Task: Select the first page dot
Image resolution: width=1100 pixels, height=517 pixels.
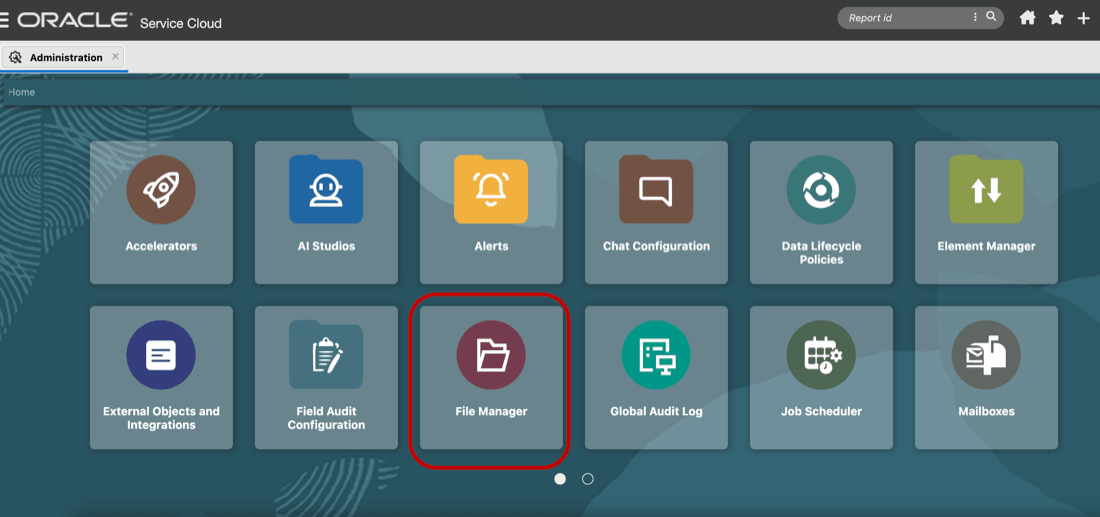Action: 560,478
